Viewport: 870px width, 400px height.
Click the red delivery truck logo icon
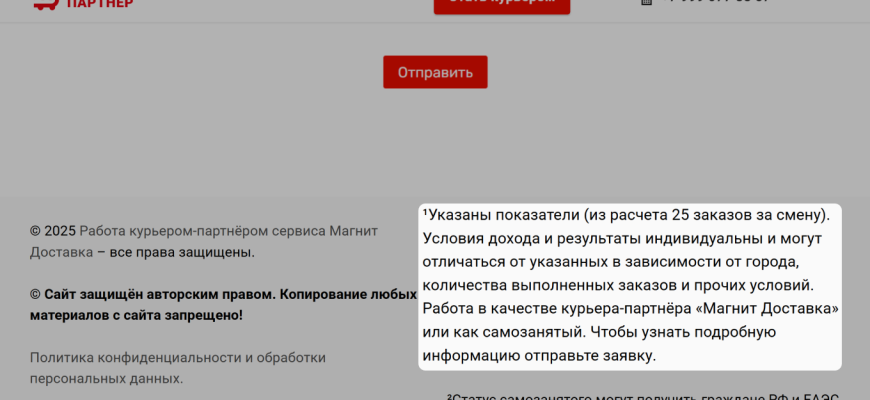point(45,4)
